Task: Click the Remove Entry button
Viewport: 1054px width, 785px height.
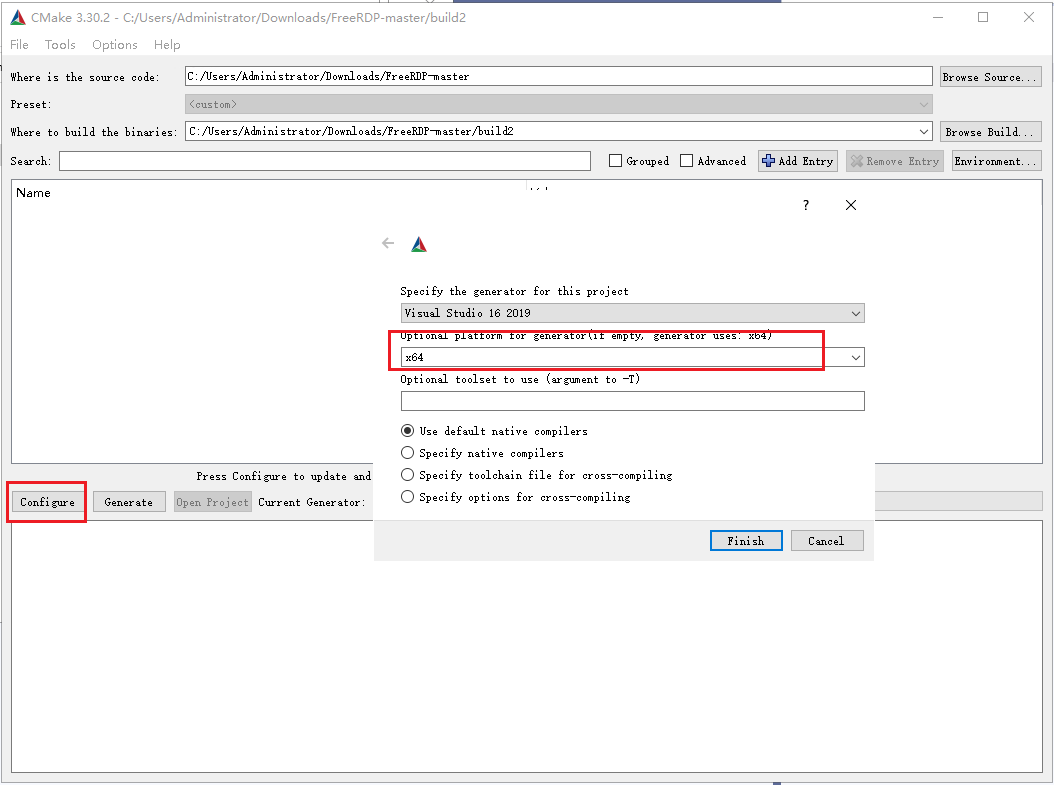Action: click(x=895, y=161)
